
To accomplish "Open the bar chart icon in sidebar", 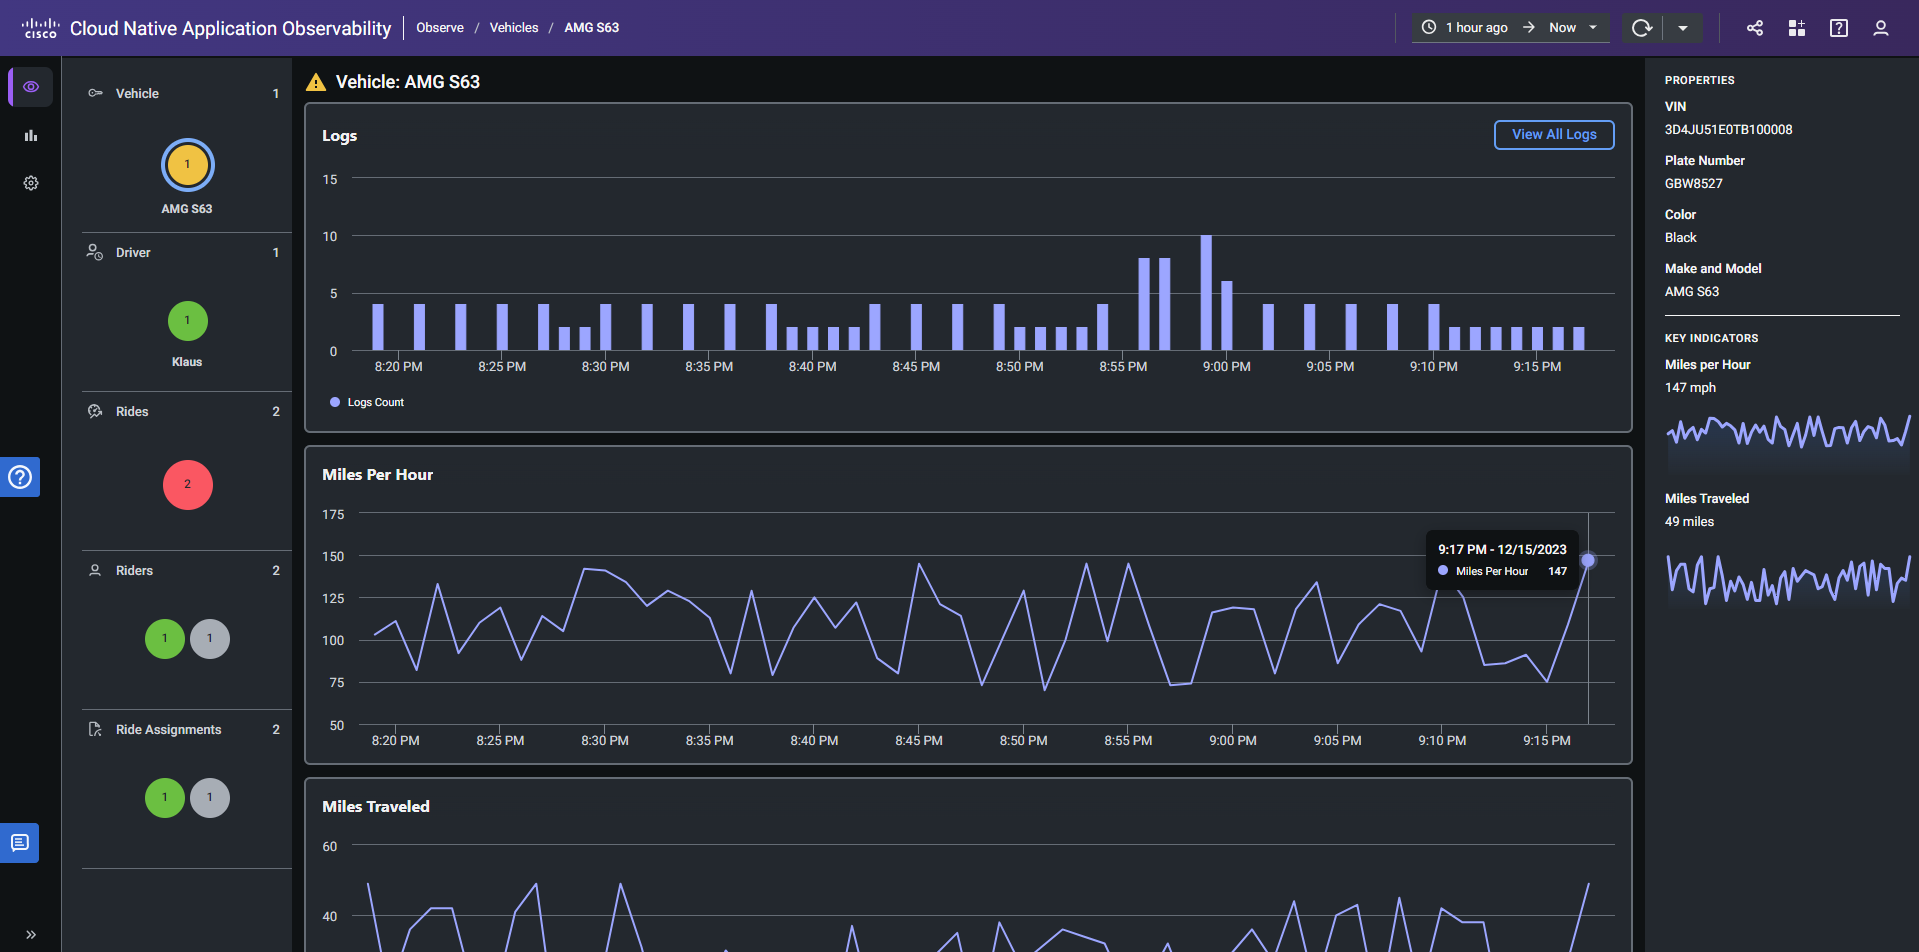I will [x=31, y=135].
